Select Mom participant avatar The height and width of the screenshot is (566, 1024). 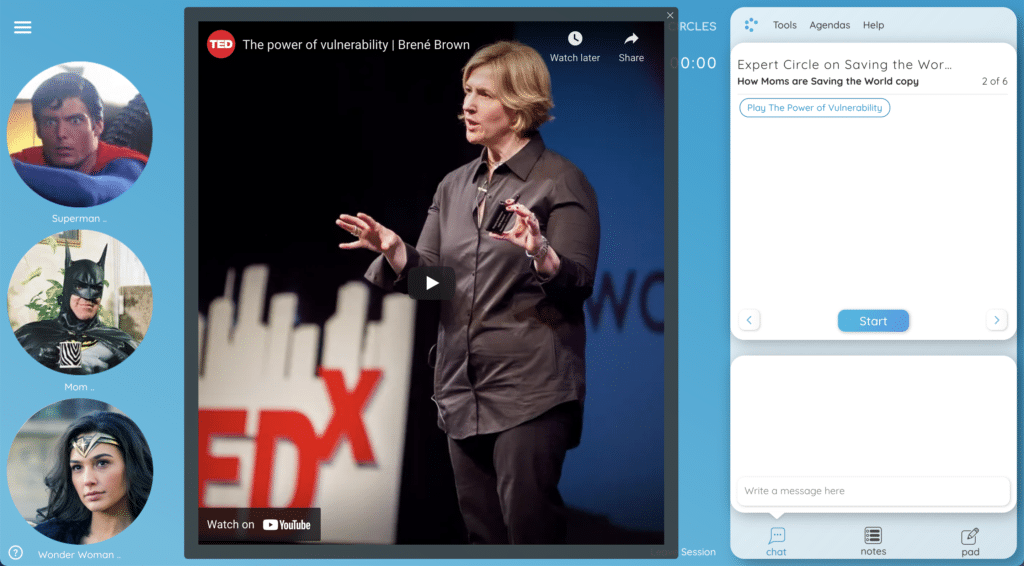pyautogui.click(x=80, y=302)
